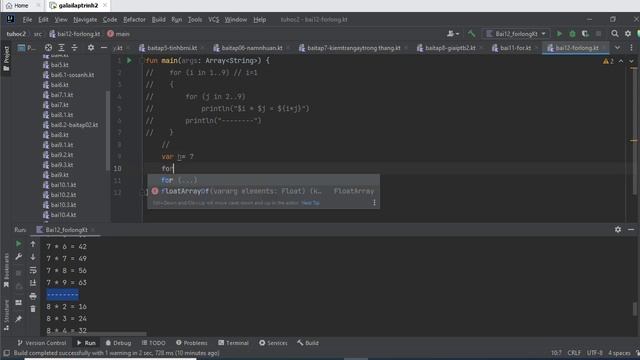This screenshot has width=640, height=360.
Task: Click the Run console horizontal scrollbar
Action: [96, 334]
